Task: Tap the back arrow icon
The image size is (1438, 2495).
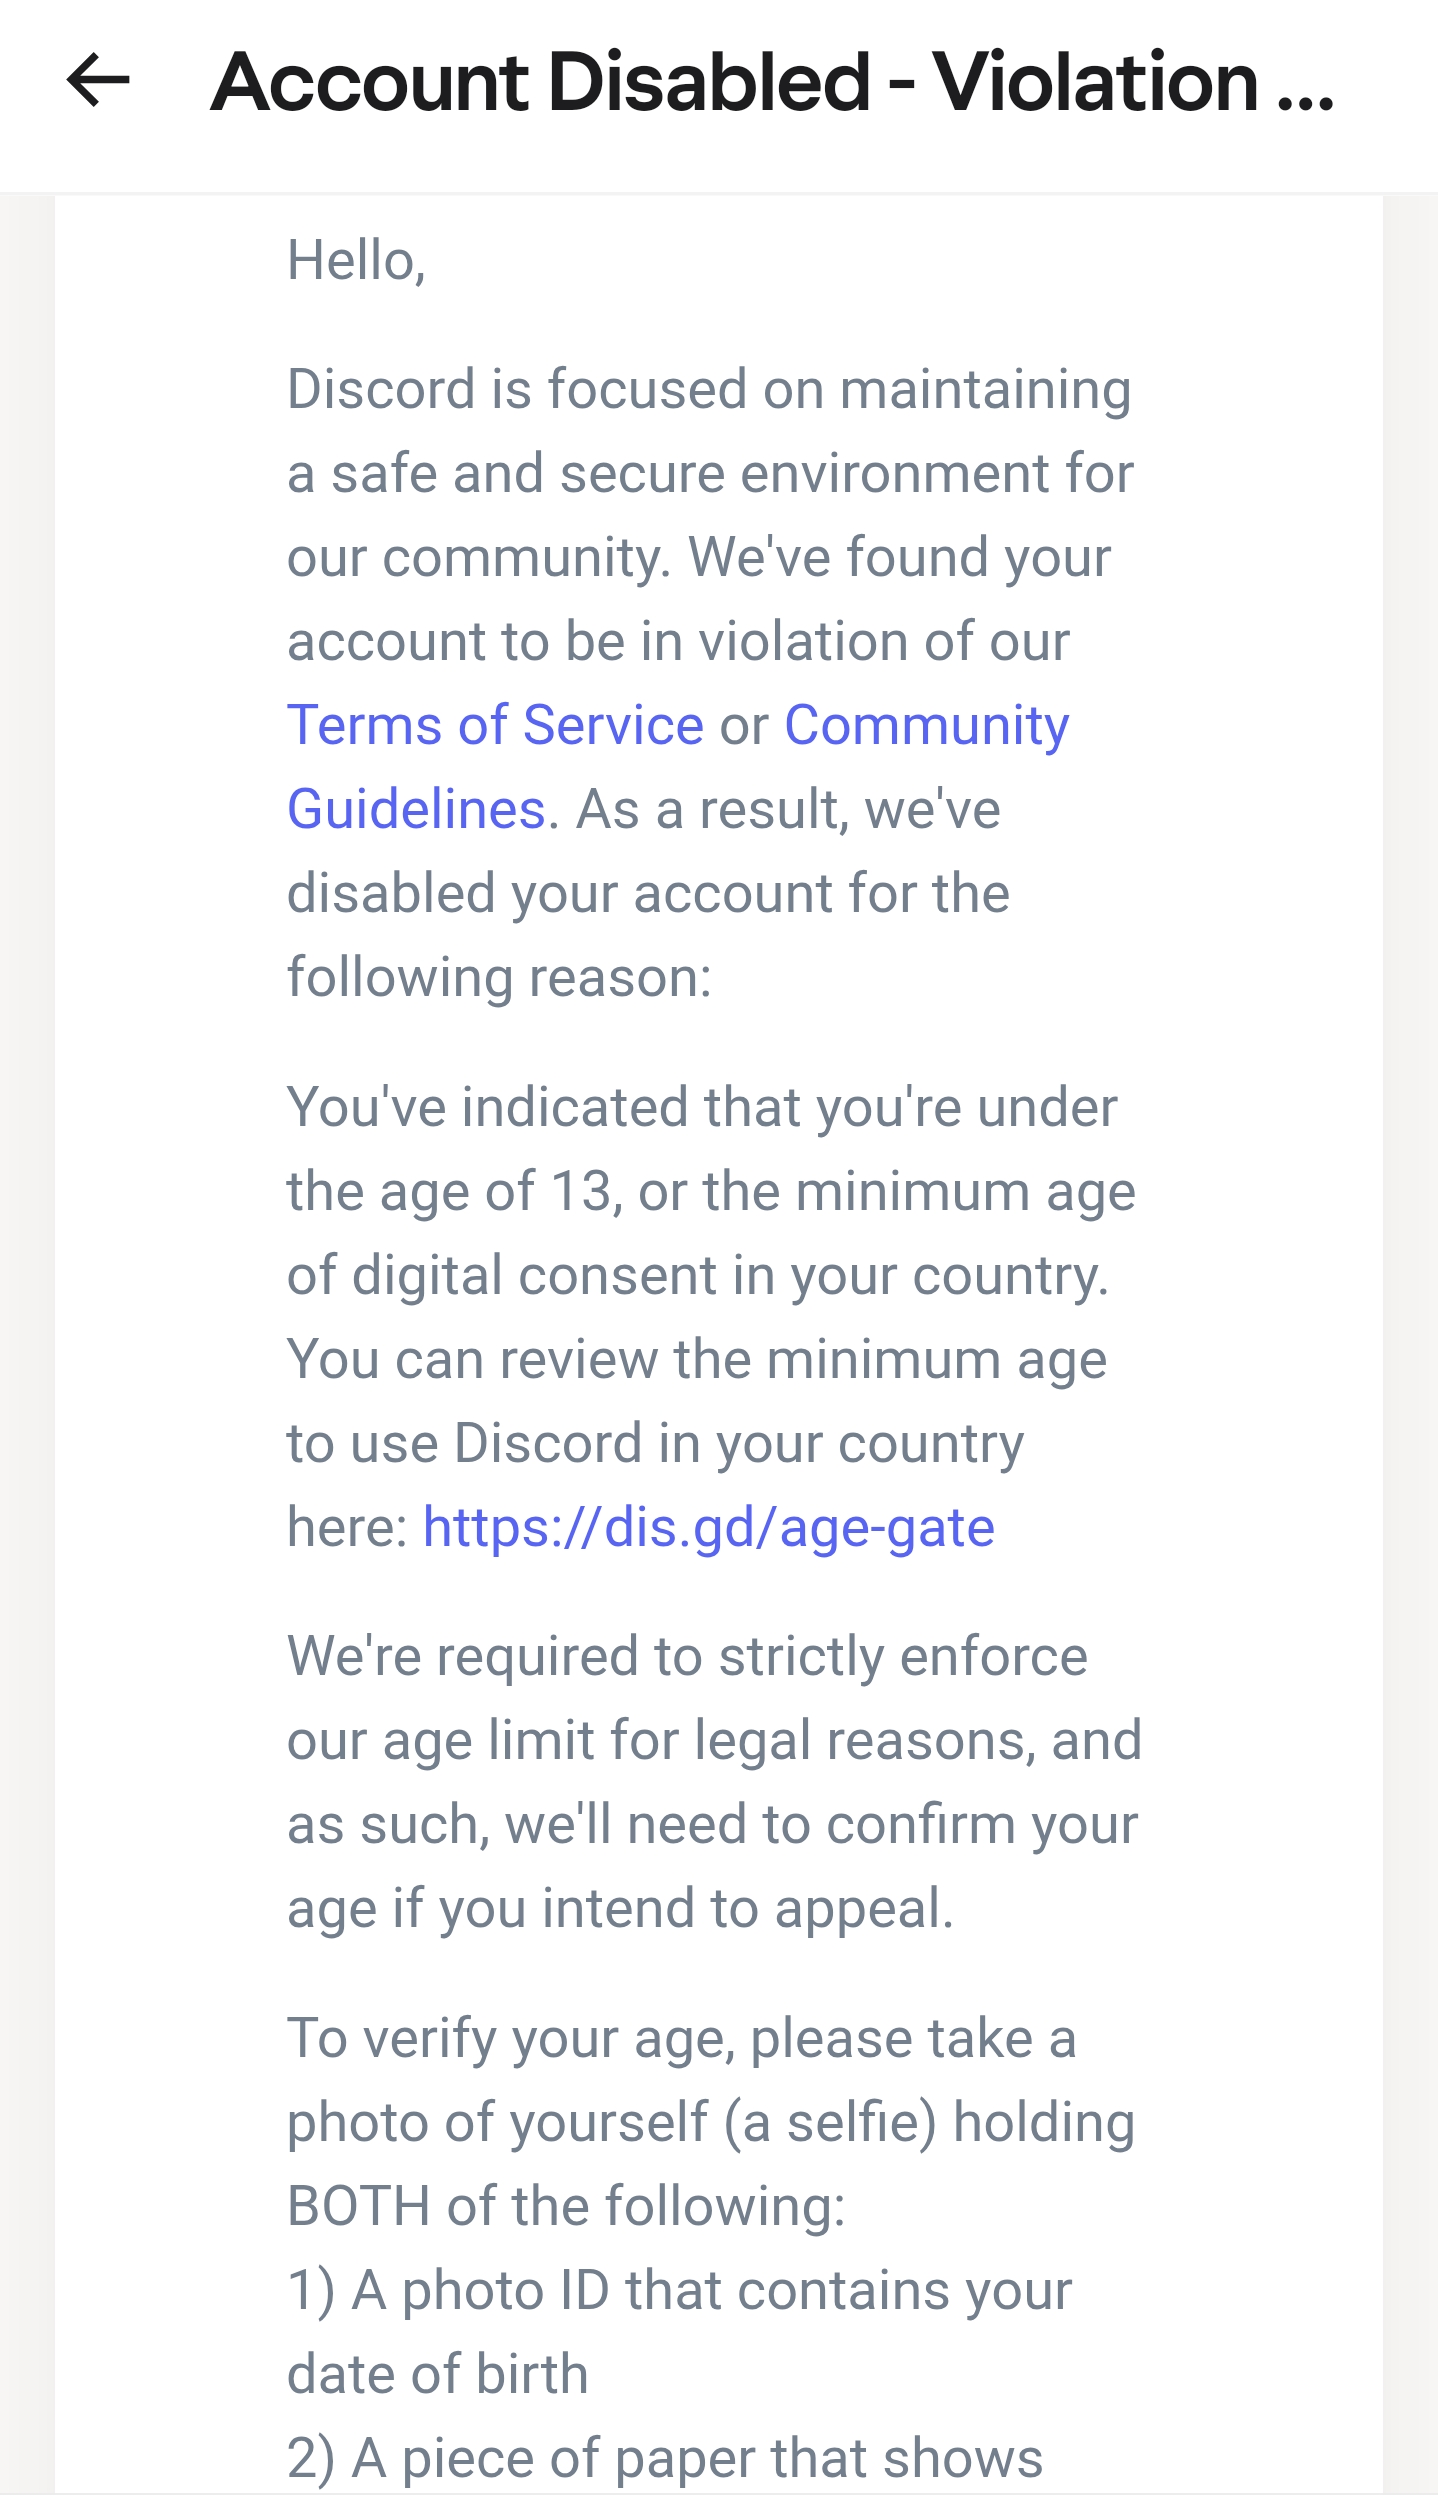Action: (x=98, y=80)
